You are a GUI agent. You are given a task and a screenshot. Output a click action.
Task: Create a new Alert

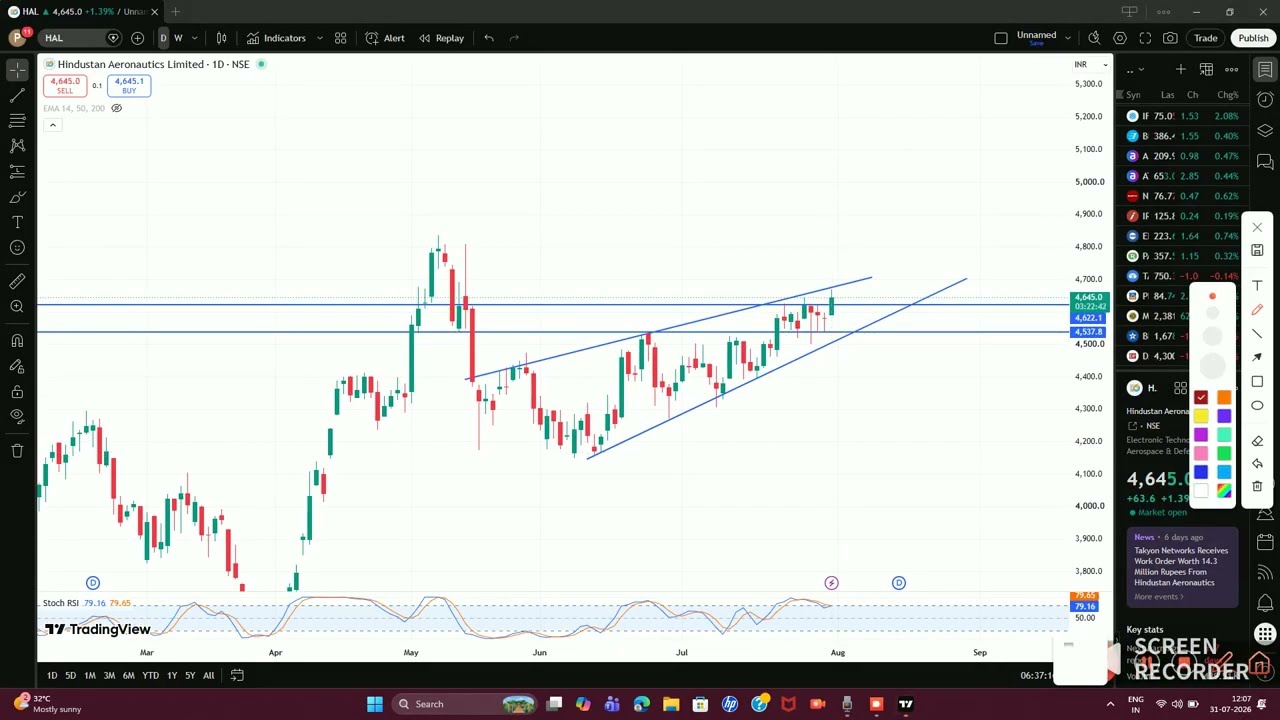pyautogui.click(x=385, y=38)
